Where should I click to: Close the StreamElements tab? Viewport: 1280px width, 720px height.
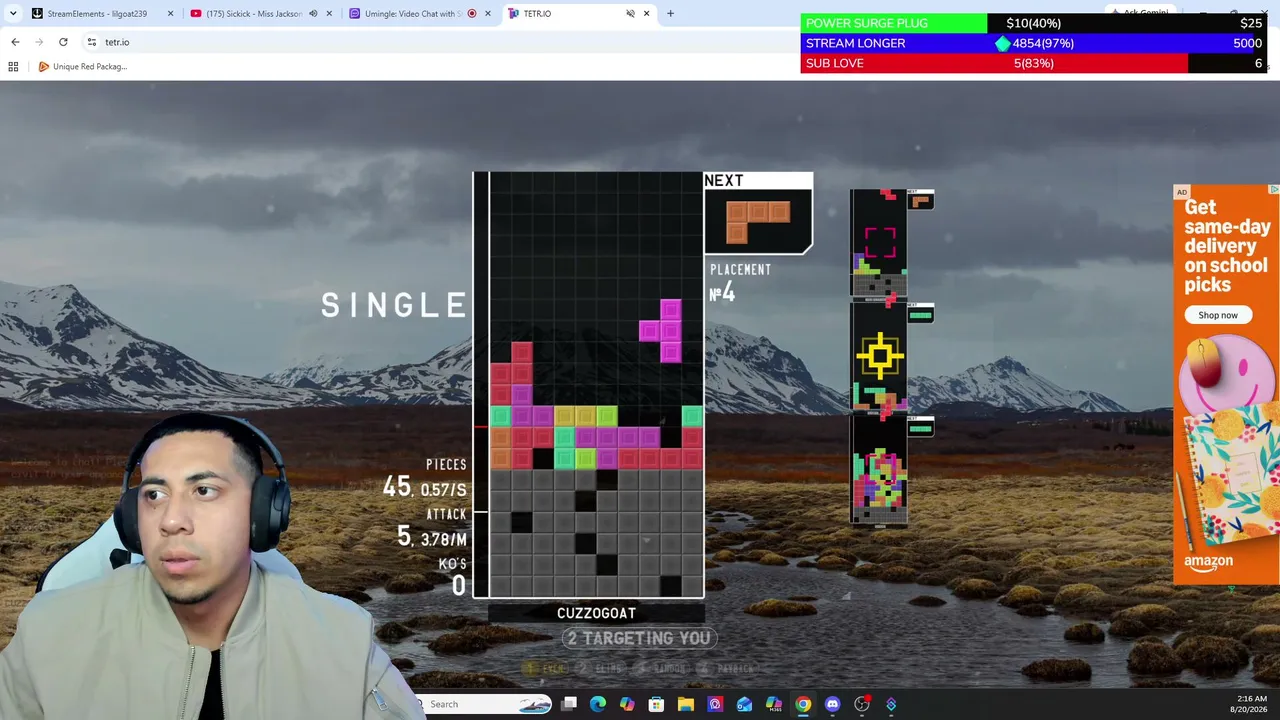[x=170, y=14]
